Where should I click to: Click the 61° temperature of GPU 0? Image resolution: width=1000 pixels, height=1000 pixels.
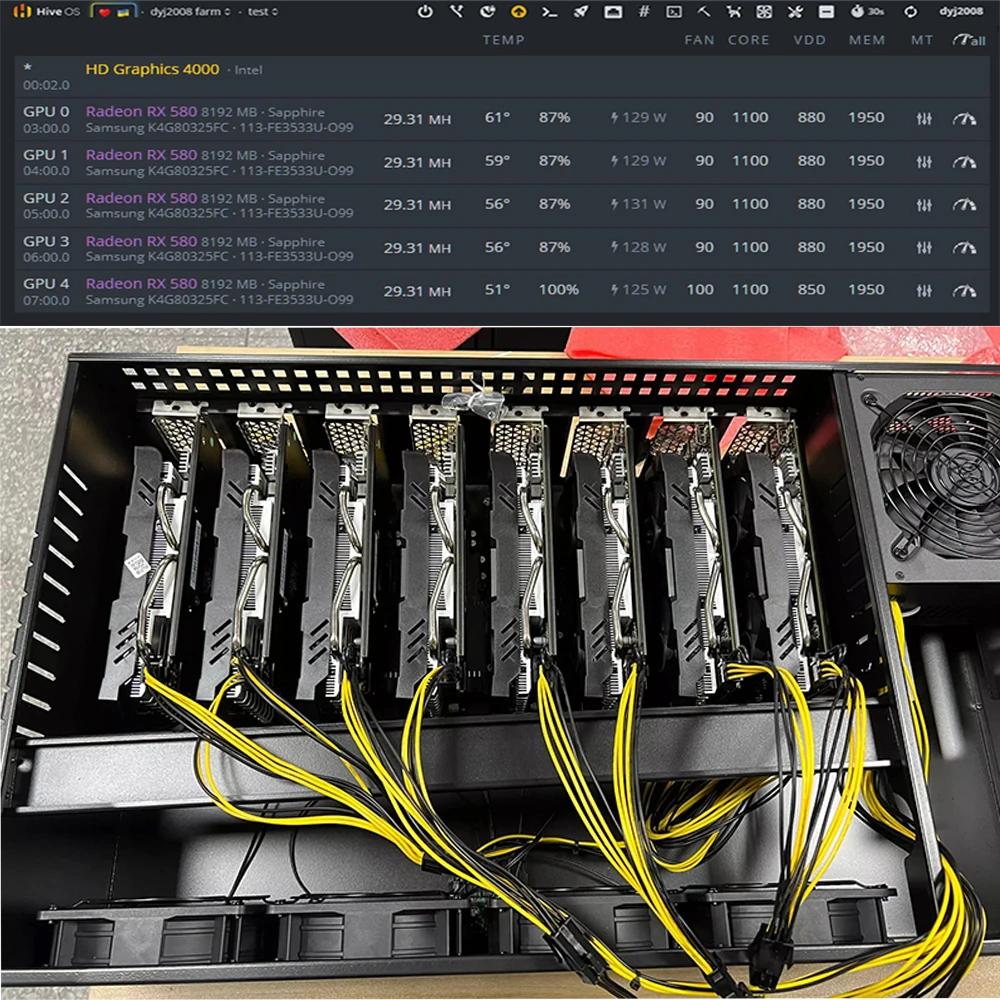tap(497, 117)
